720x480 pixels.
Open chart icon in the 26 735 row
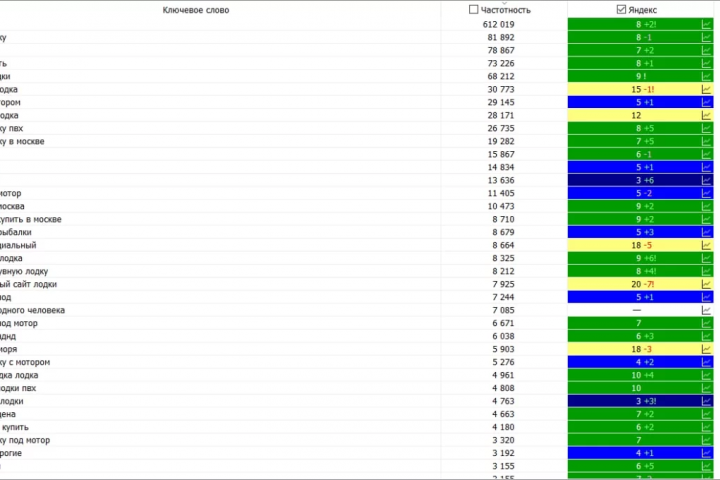click(706, 128)
